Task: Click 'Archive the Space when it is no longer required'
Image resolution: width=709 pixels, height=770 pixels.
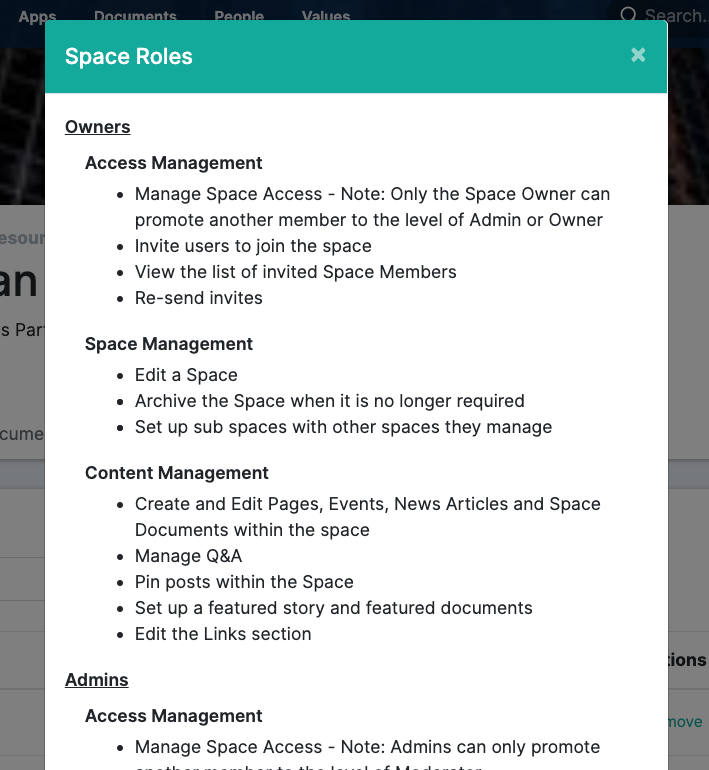Action: tap(330, 401)
